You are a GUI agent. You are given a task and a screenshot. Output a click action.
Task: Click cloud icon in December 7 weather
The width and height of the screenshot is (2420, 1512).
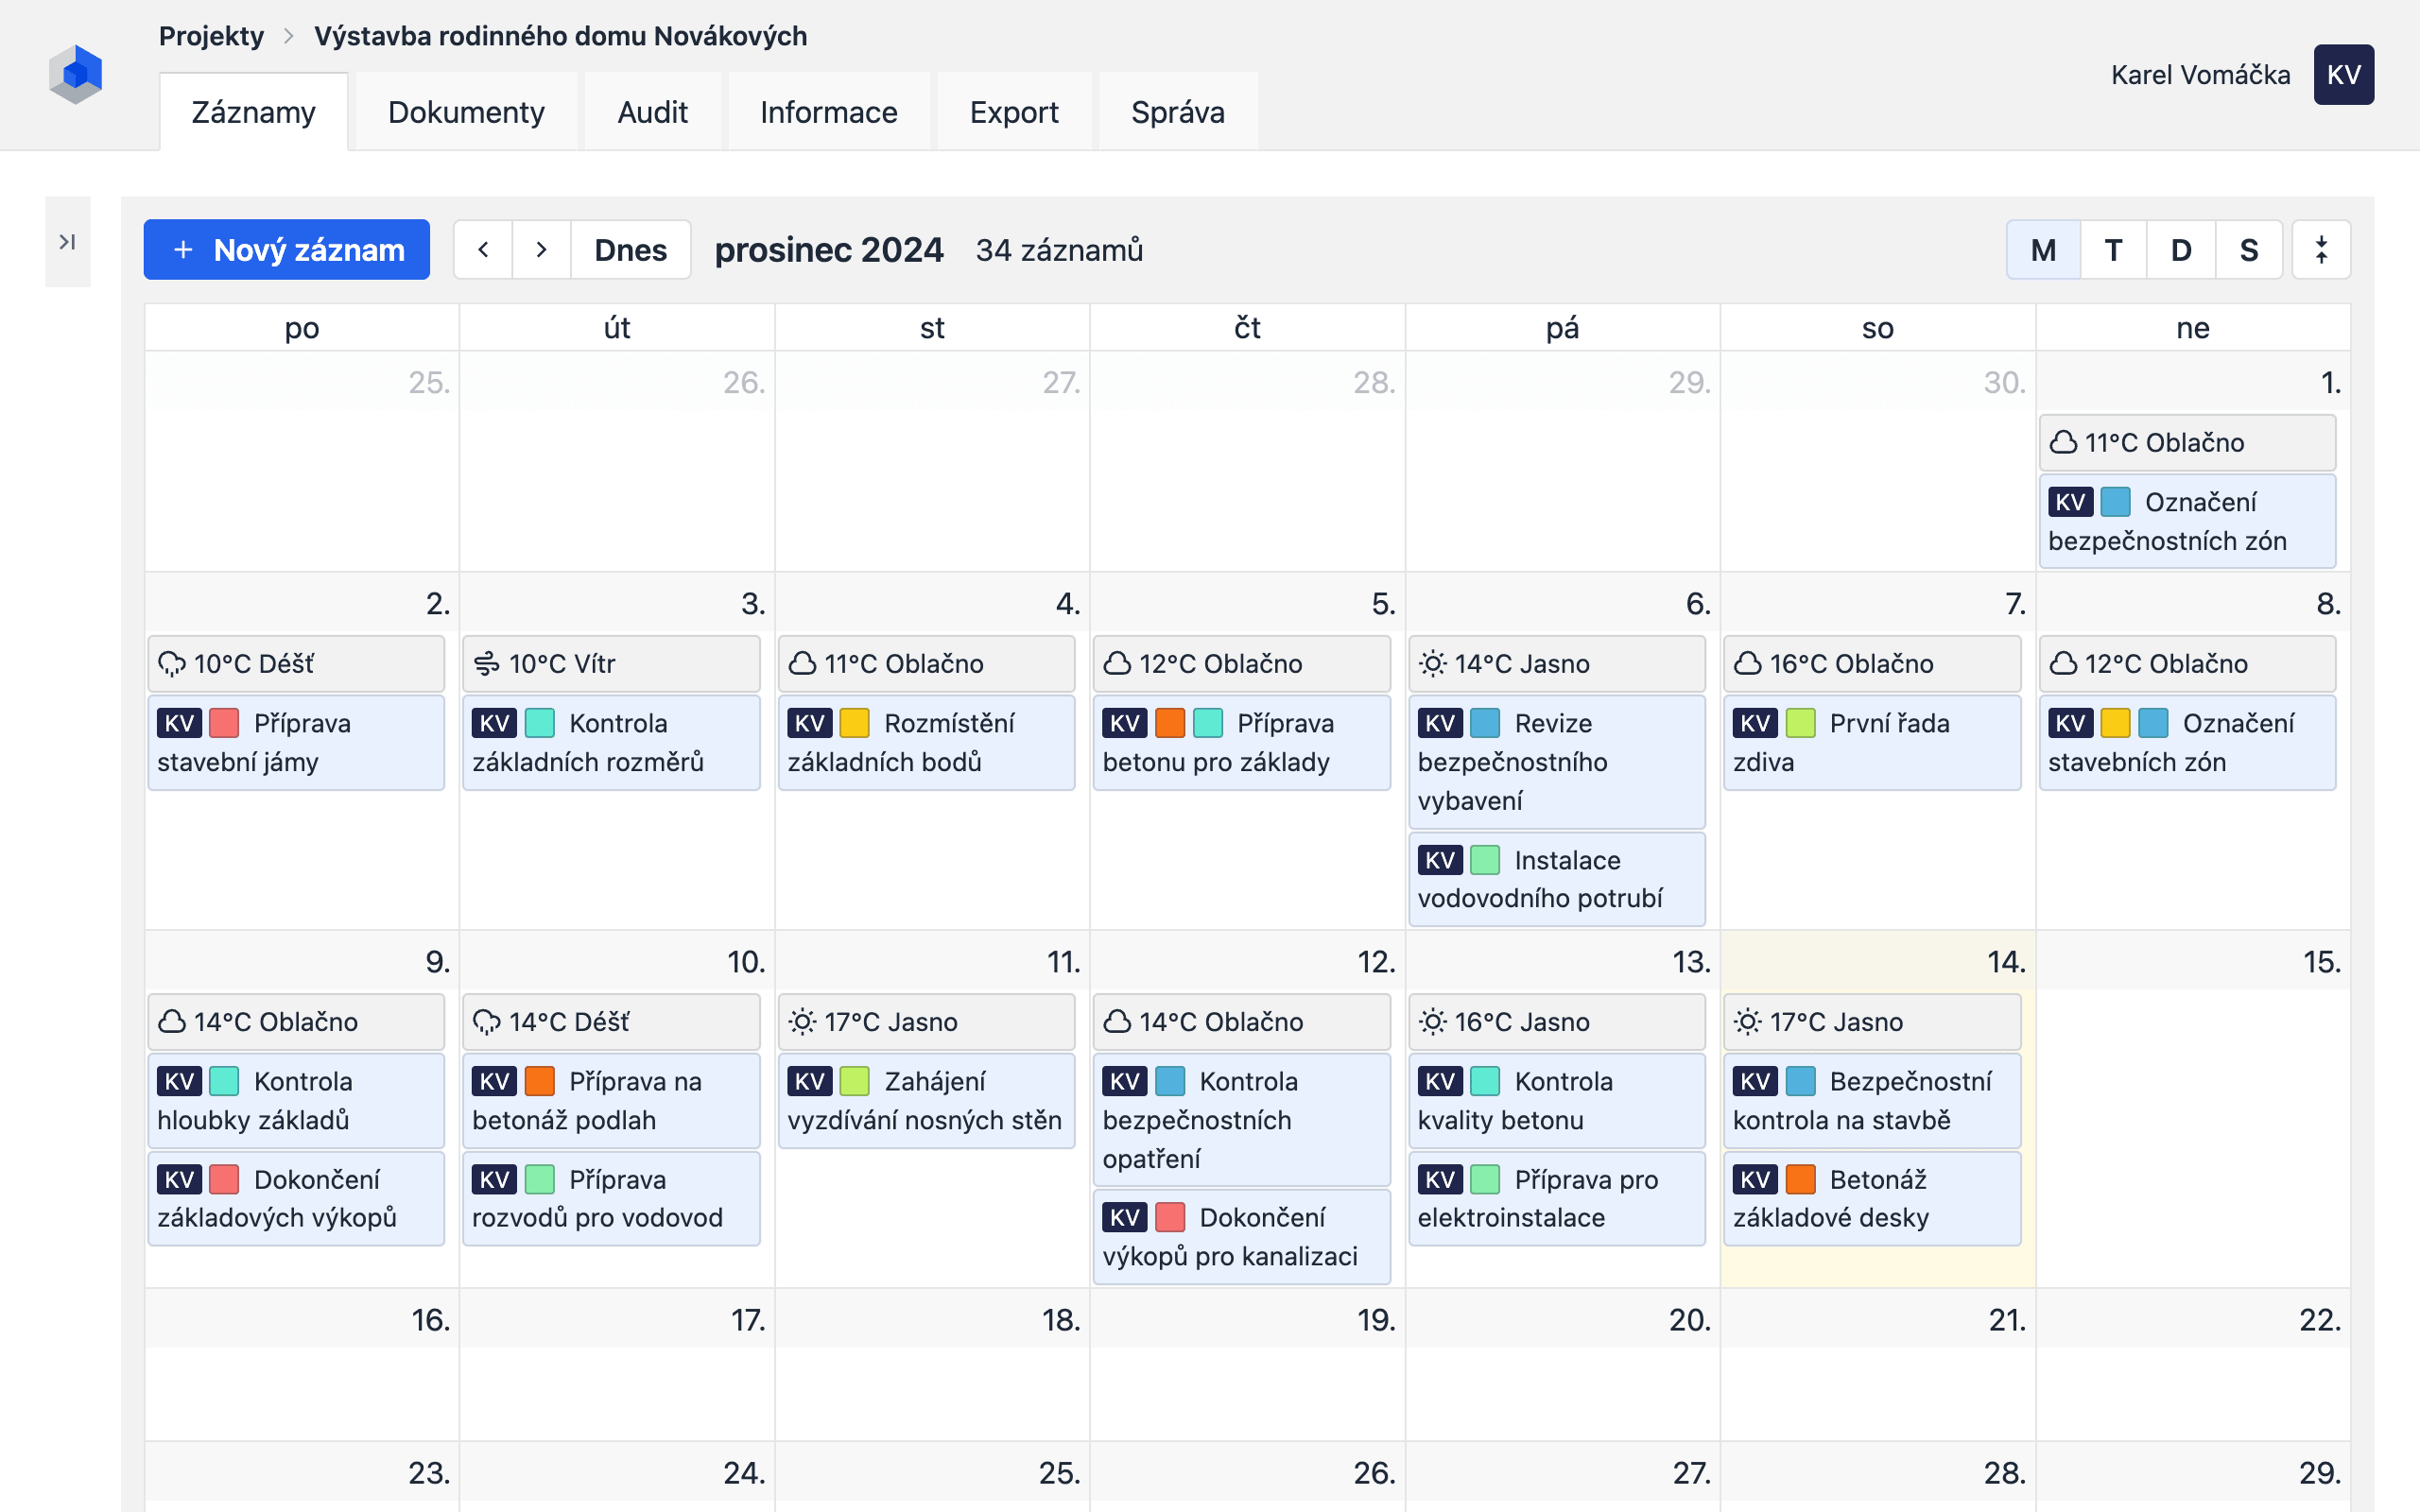1748,664
